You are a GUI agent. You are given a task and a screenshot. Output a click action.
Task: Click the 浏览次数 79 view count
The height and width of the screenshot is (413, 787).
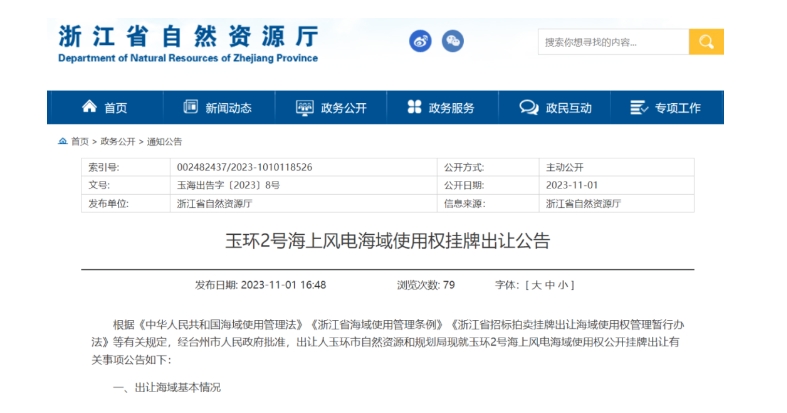[x=426, y=285]
